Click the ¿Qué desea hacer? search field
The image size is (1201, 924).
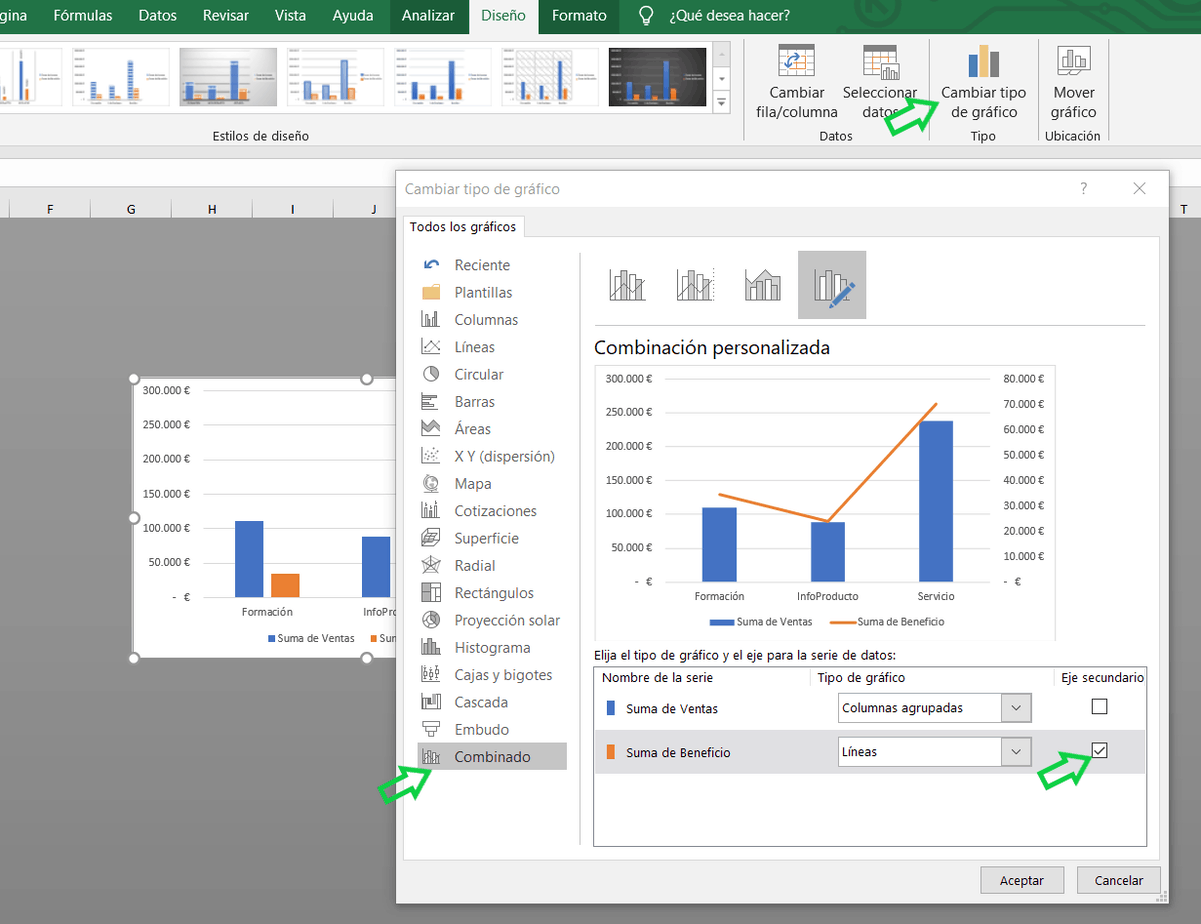(728, 15)
